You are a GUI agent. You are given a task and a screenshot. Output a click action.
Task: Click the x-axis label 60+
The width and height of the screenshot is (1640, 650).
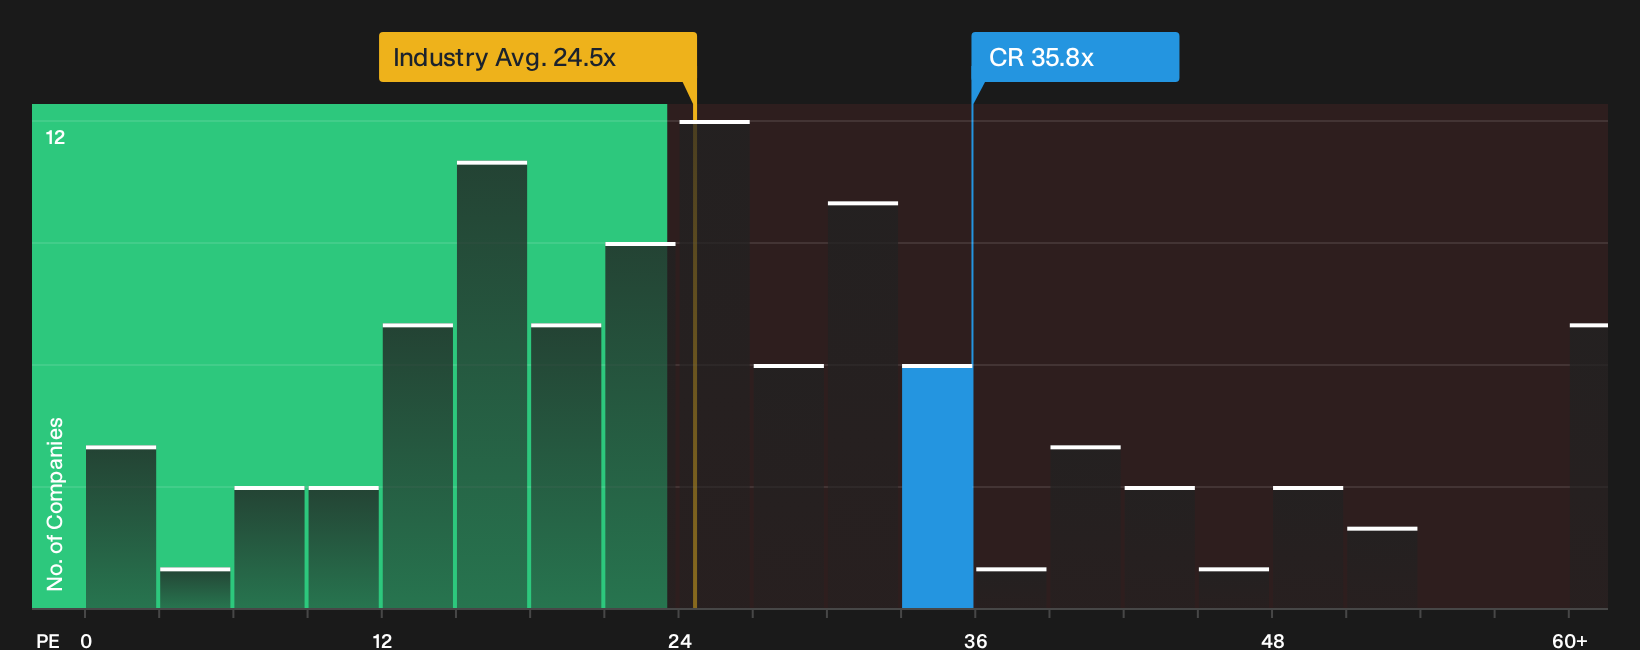click(x=1569, y=640)
